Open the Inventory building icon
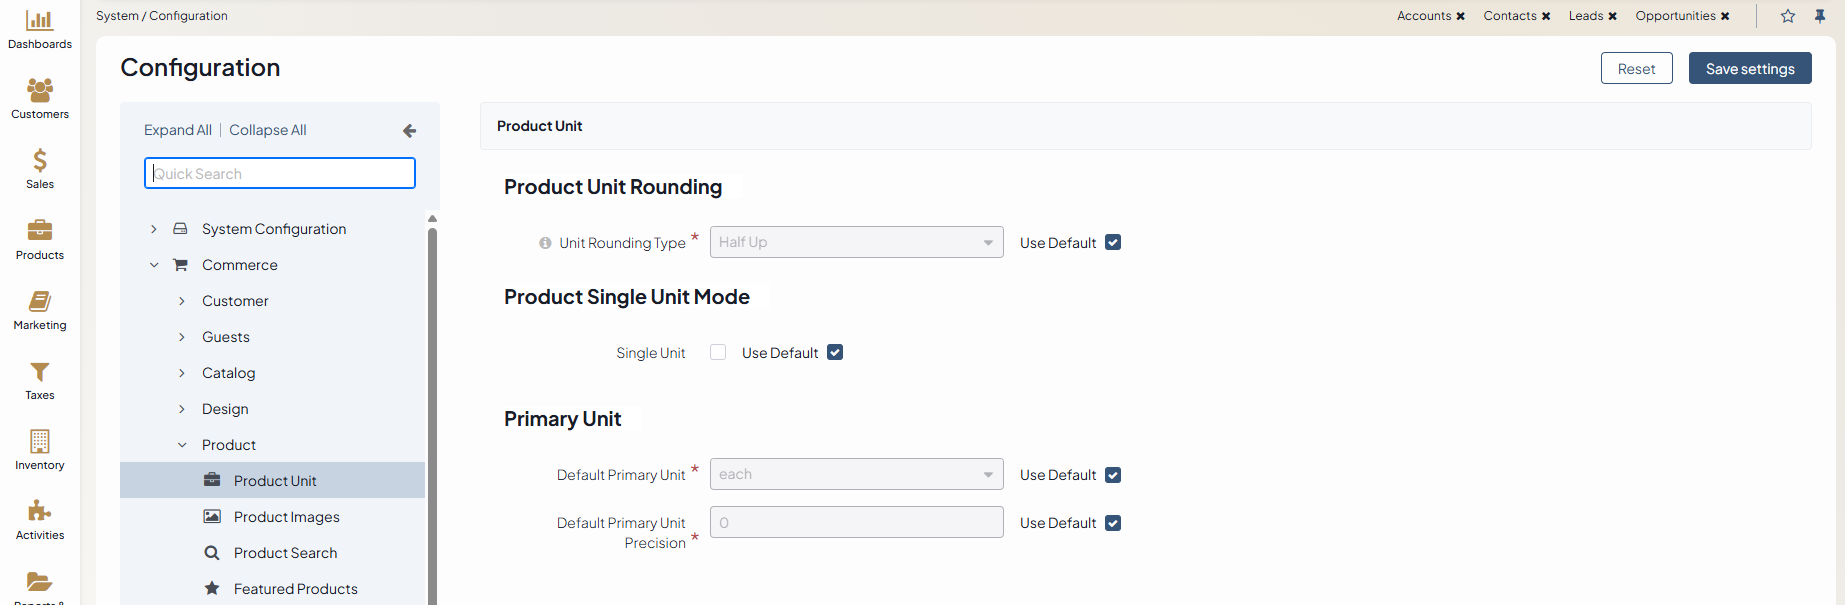 coord(40,442)
